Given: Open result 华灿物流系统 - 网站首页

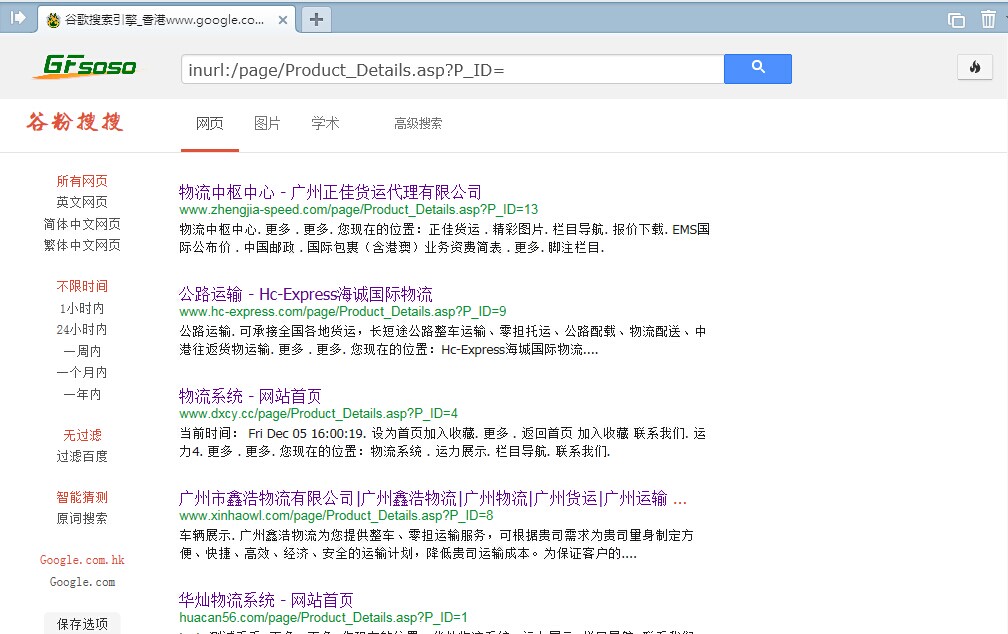Looking at the screenshot, I should pos(266,601).
